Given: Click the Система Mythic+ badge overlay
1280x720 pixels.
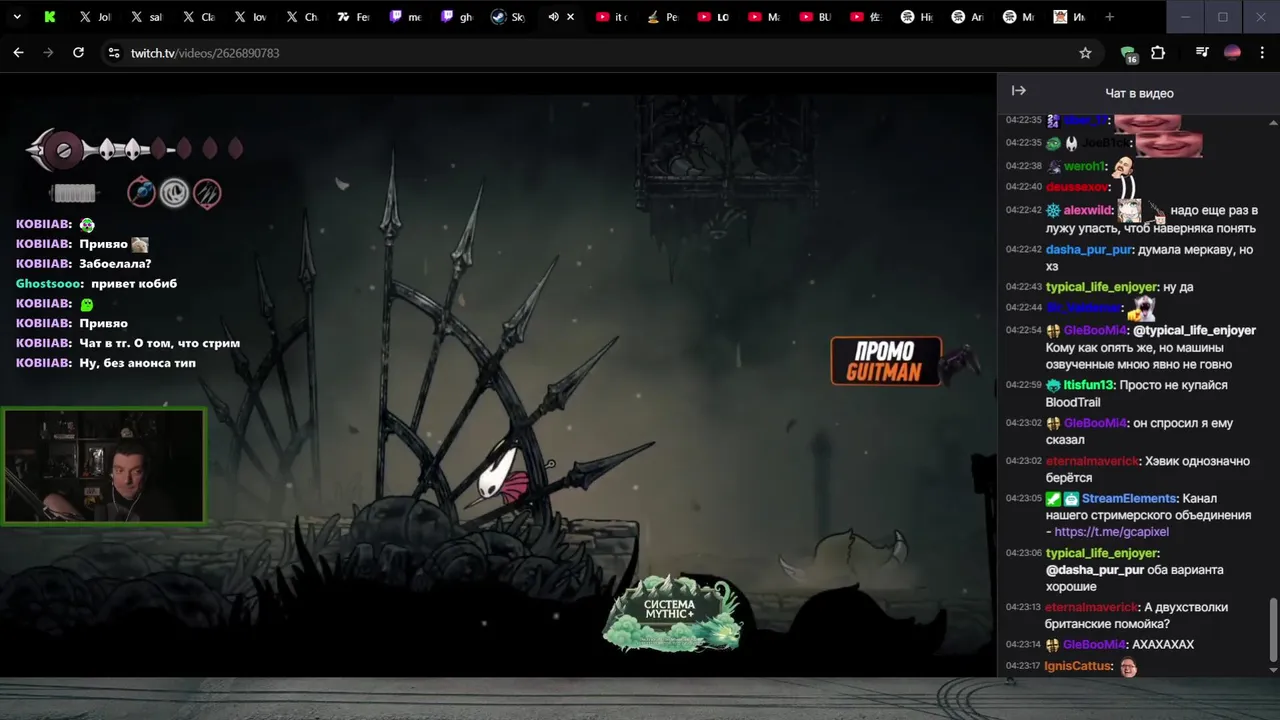Looking at the screenshot, I should [x=671, y=612].
